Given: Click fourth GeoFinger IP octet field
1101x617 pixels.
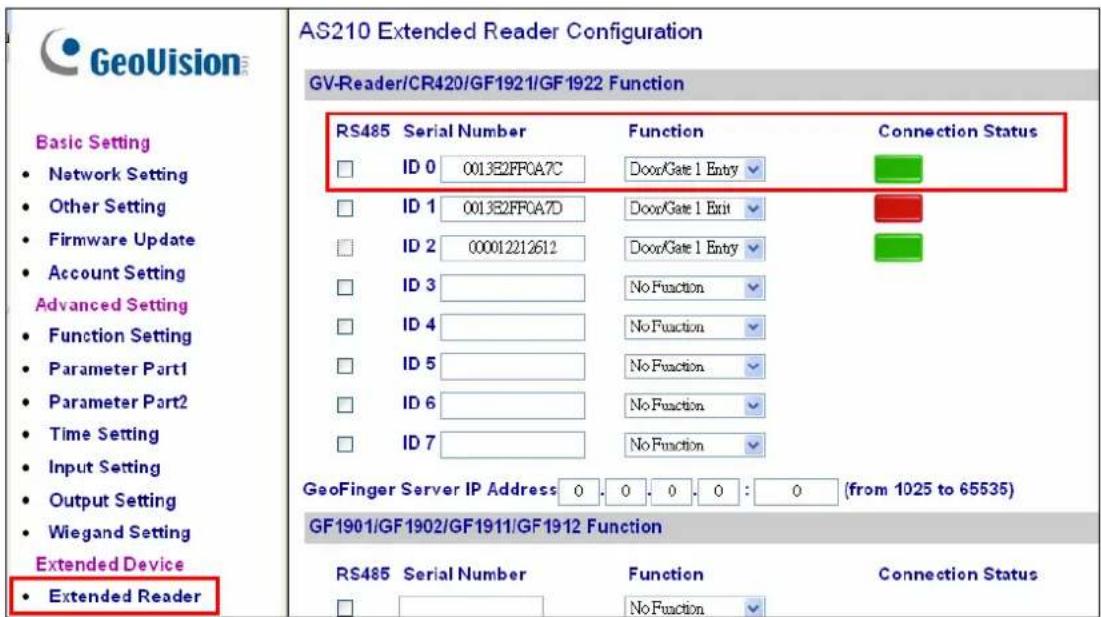Looking at the screenshot, I should click(718, 491).
